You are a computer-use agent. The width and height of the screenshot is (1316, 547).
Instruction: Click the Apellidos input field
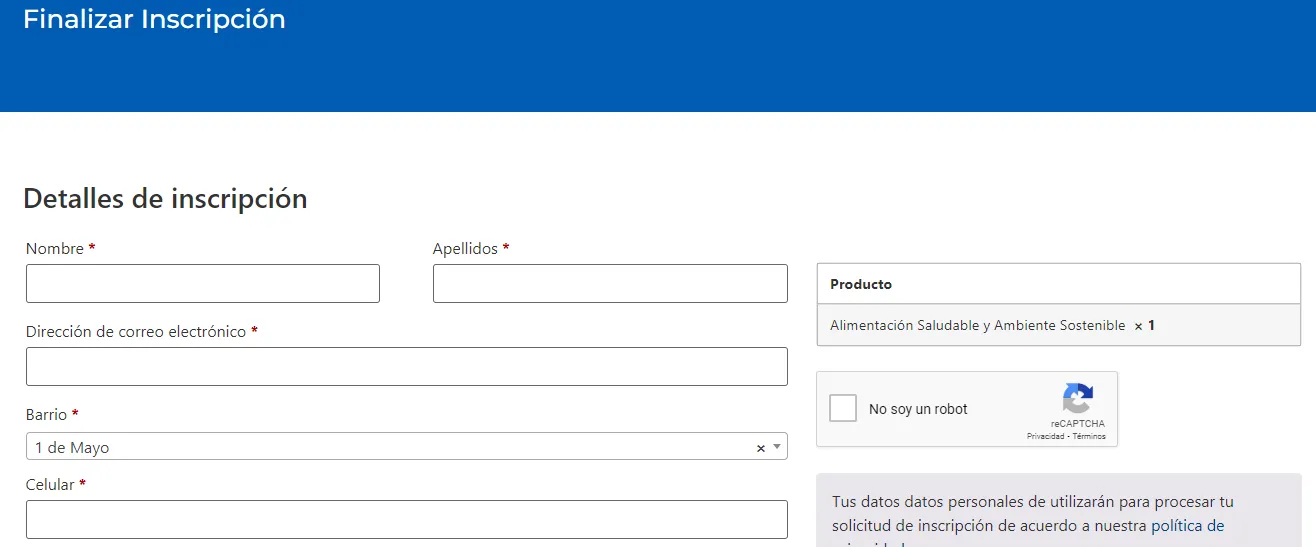610,283
